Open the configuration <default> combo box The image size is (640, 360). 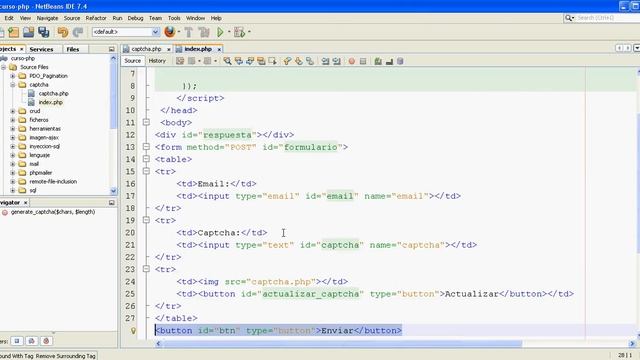click(126, 32)
